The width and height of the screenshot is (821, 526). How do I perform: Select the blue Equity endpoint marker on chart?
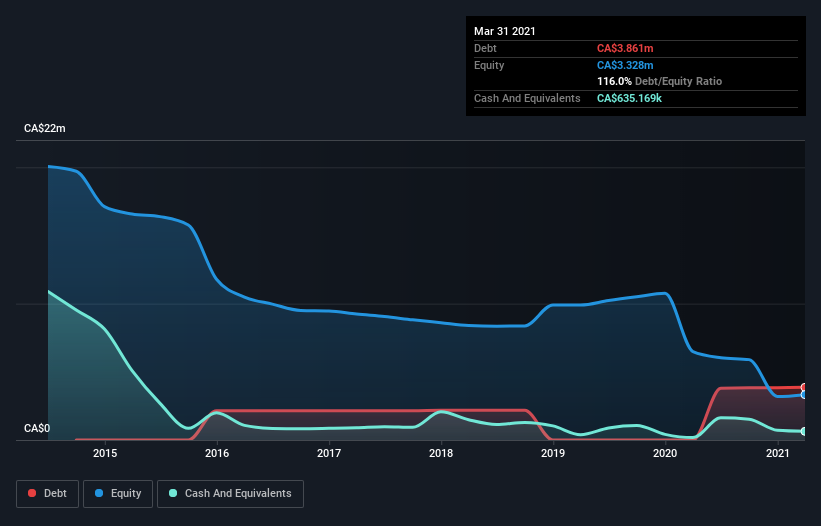click(804, 395)
